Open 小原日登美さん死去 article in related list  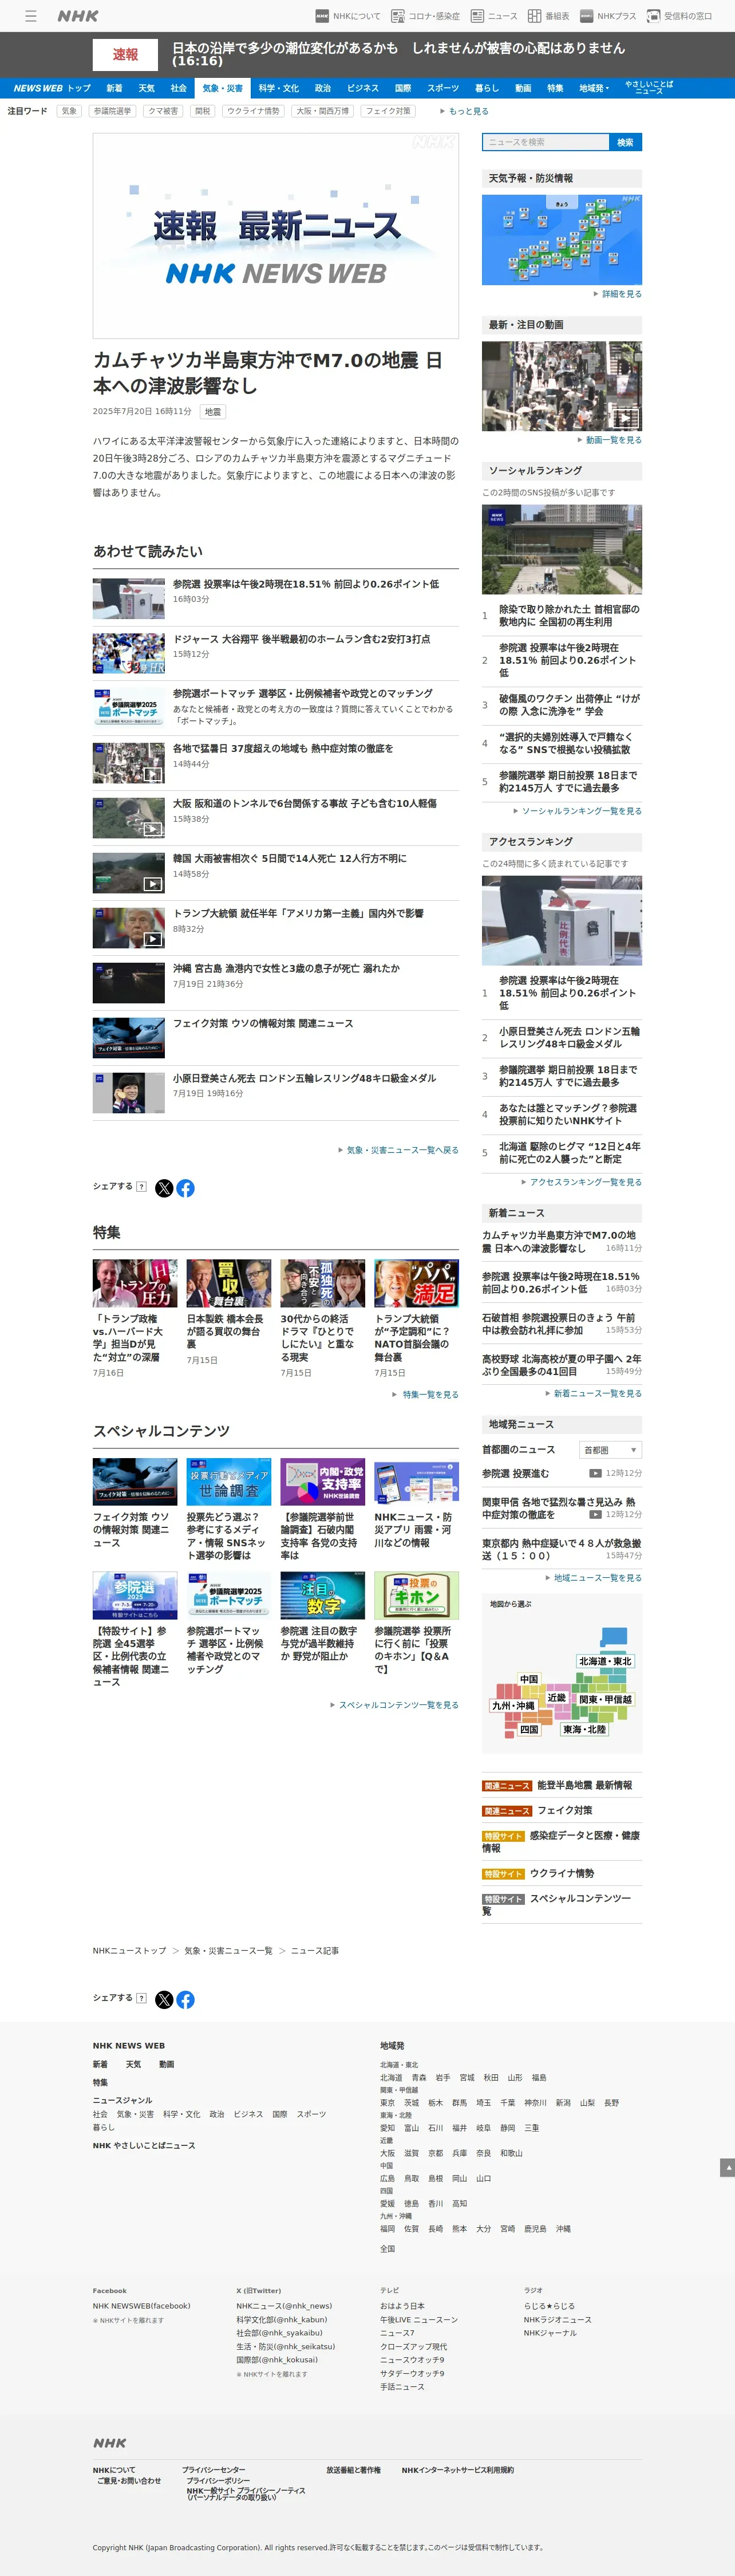tap(304, 1079)
